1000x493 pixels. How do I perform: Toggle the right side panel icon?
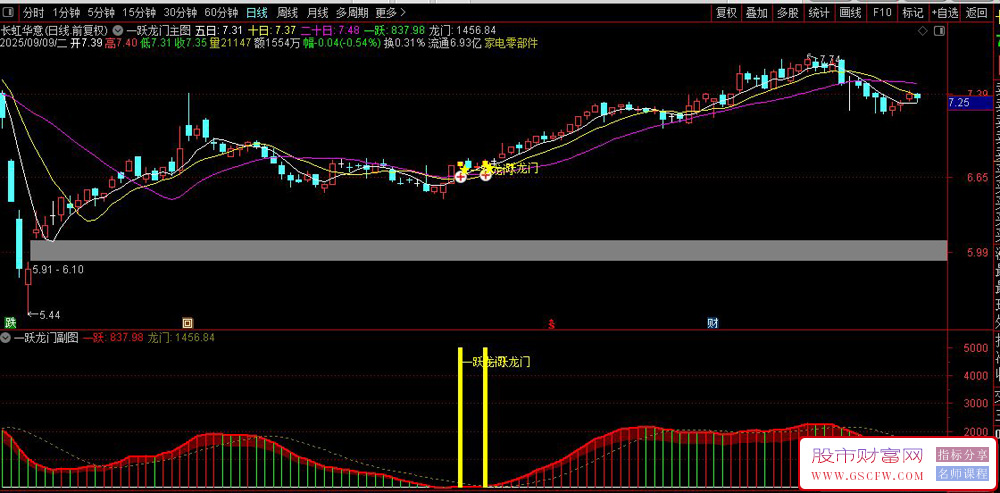tap(939, 31)
